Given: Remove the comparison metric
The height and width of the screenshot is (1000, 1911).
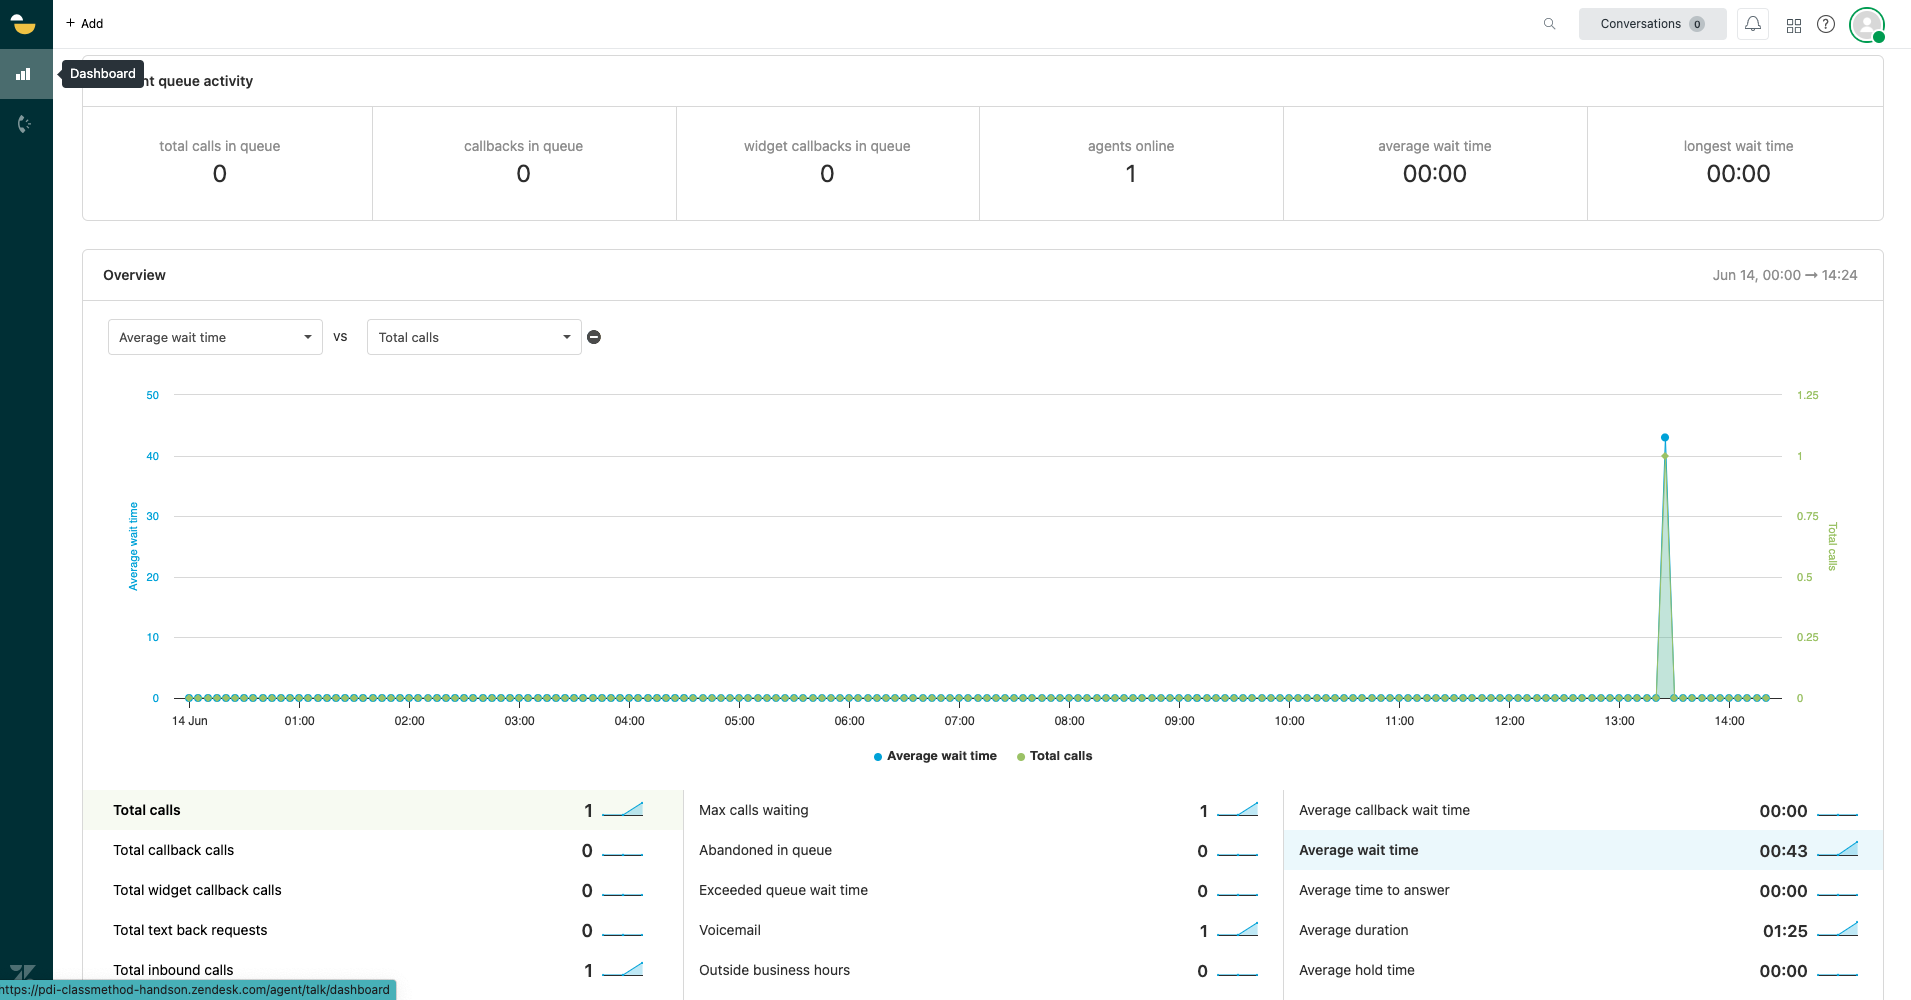Looking at the screenshot, I should point(593,337).
